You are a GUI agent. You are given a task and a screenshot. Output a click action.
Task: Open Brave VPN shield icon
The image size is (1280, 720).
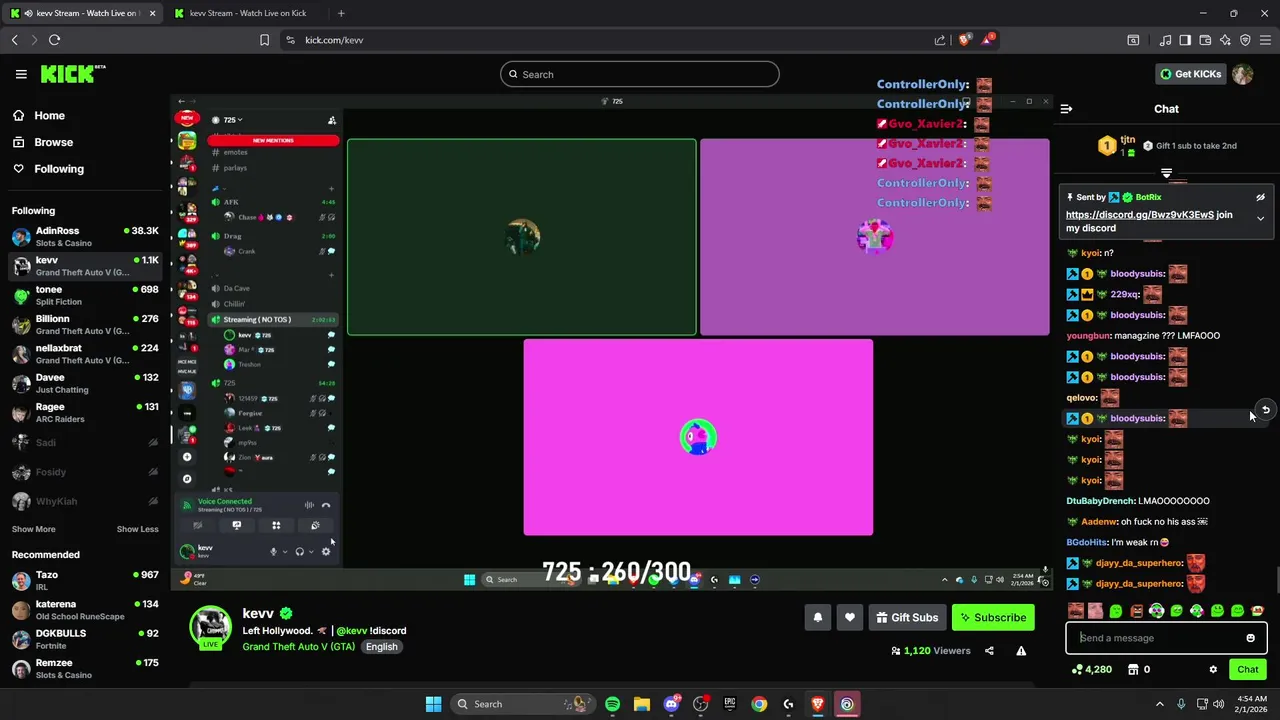point(1245,40)
